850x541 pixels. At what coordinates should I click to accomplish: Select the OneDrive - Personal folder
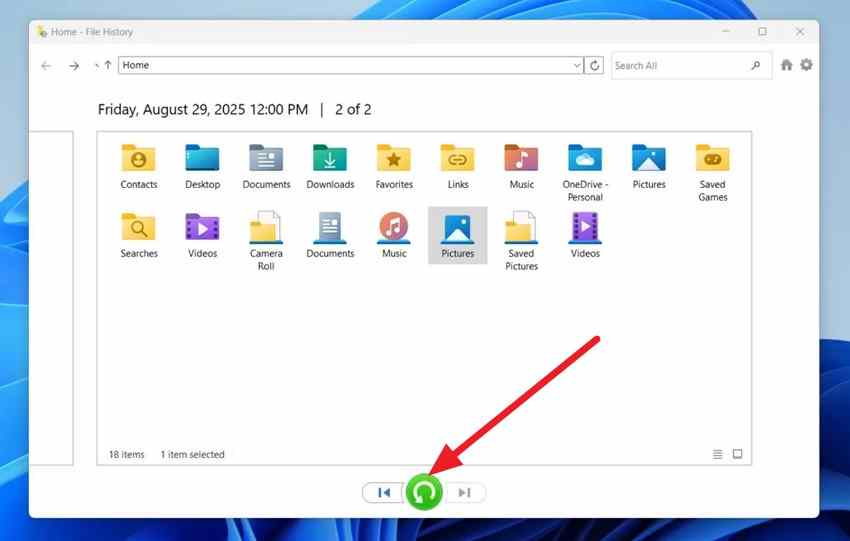click(585, 173)
